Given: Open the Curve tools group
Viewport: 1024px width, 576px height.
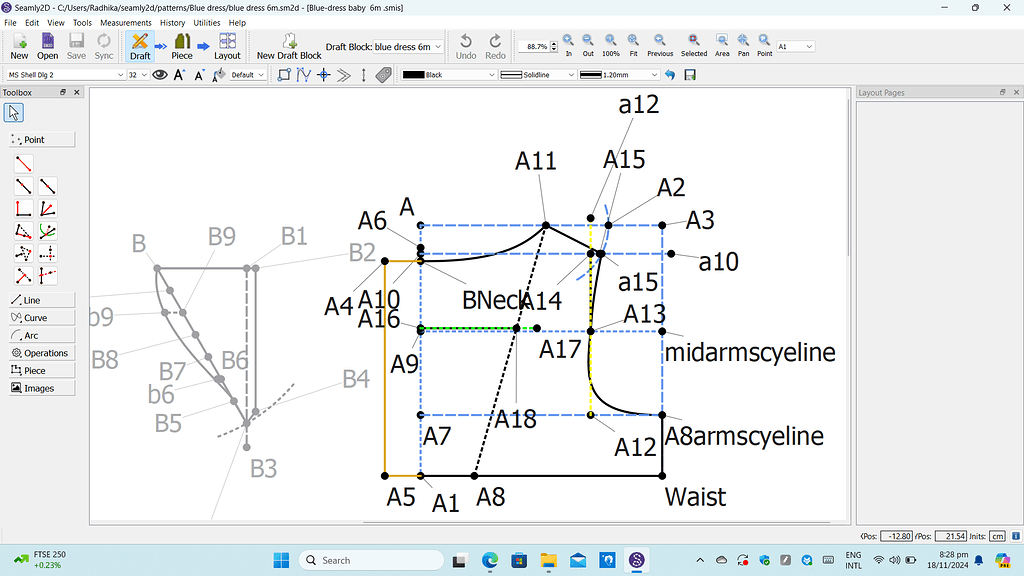Looking at the screenshot, I should pyautogui.click(x=40, y=318).
